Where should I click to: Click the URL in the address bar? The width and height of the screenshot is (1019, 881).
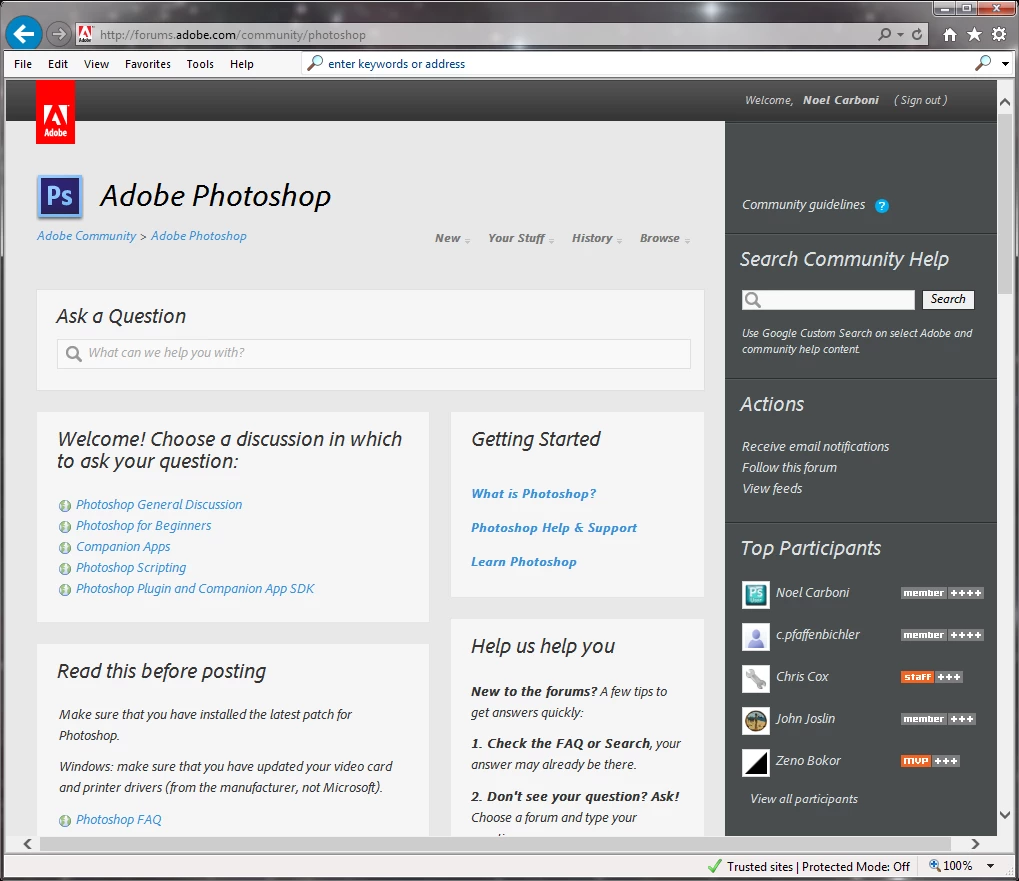tap(233, 34)
